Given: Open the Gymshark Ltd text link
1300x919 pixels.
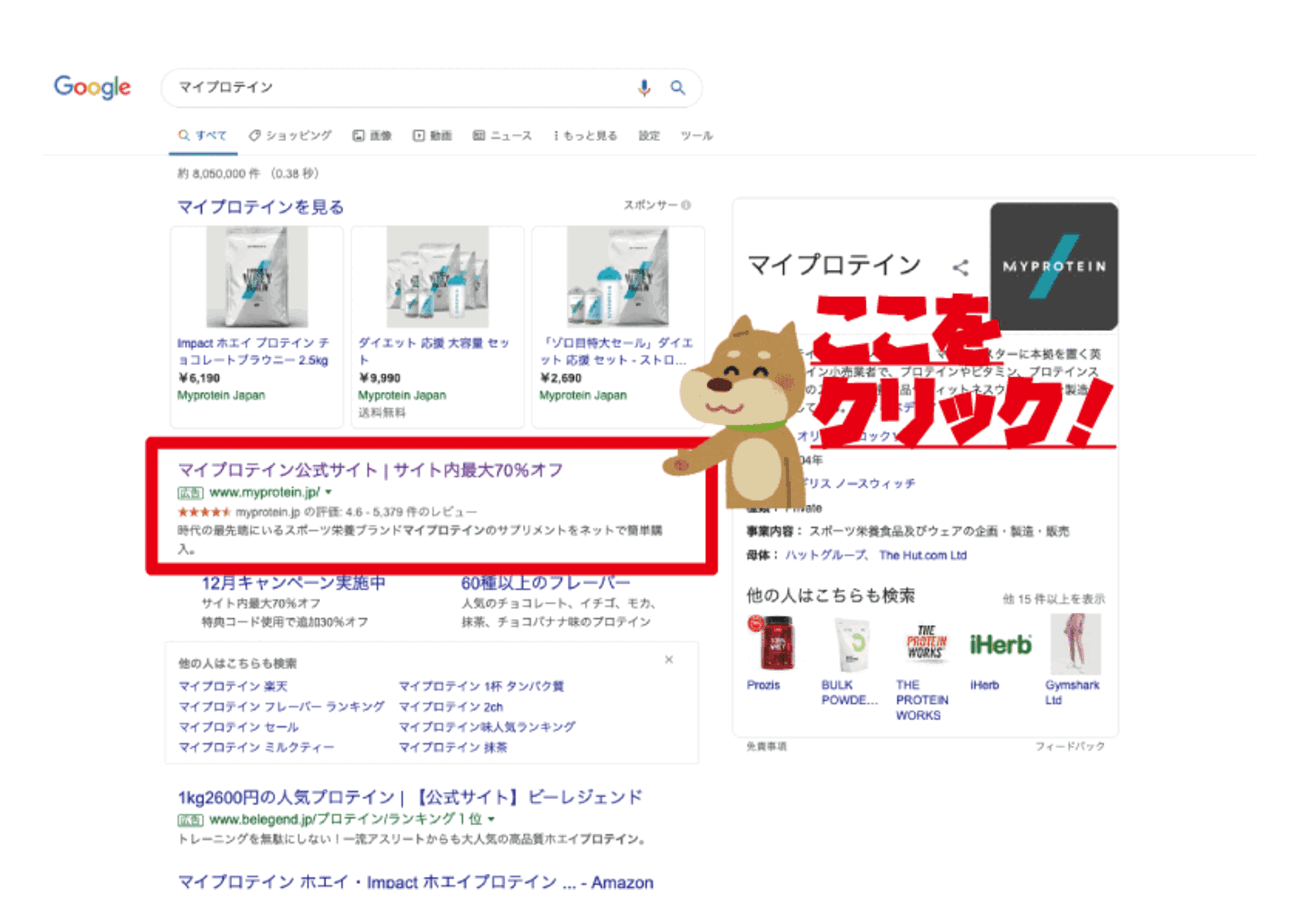Looking at the screenshot, I should coord(1072,693).
